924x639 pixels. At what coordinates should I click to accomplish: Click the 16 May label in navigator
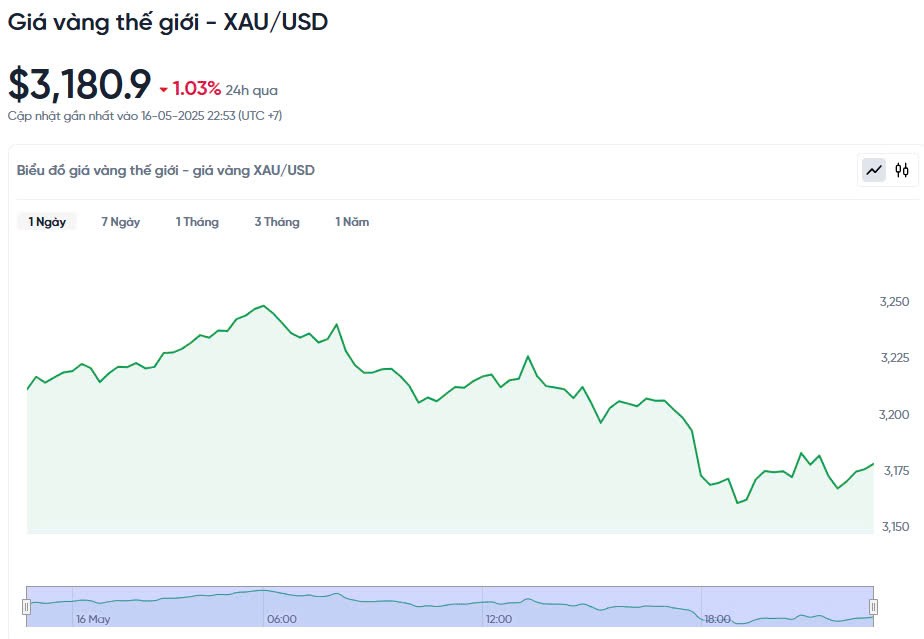point(93,619)
